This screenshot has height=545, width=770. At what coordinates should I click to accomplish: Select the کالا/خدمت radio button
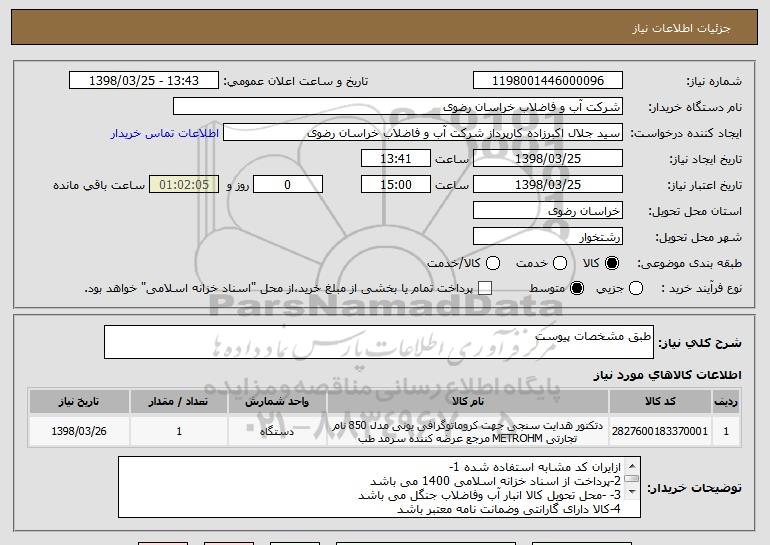[493, 263]
